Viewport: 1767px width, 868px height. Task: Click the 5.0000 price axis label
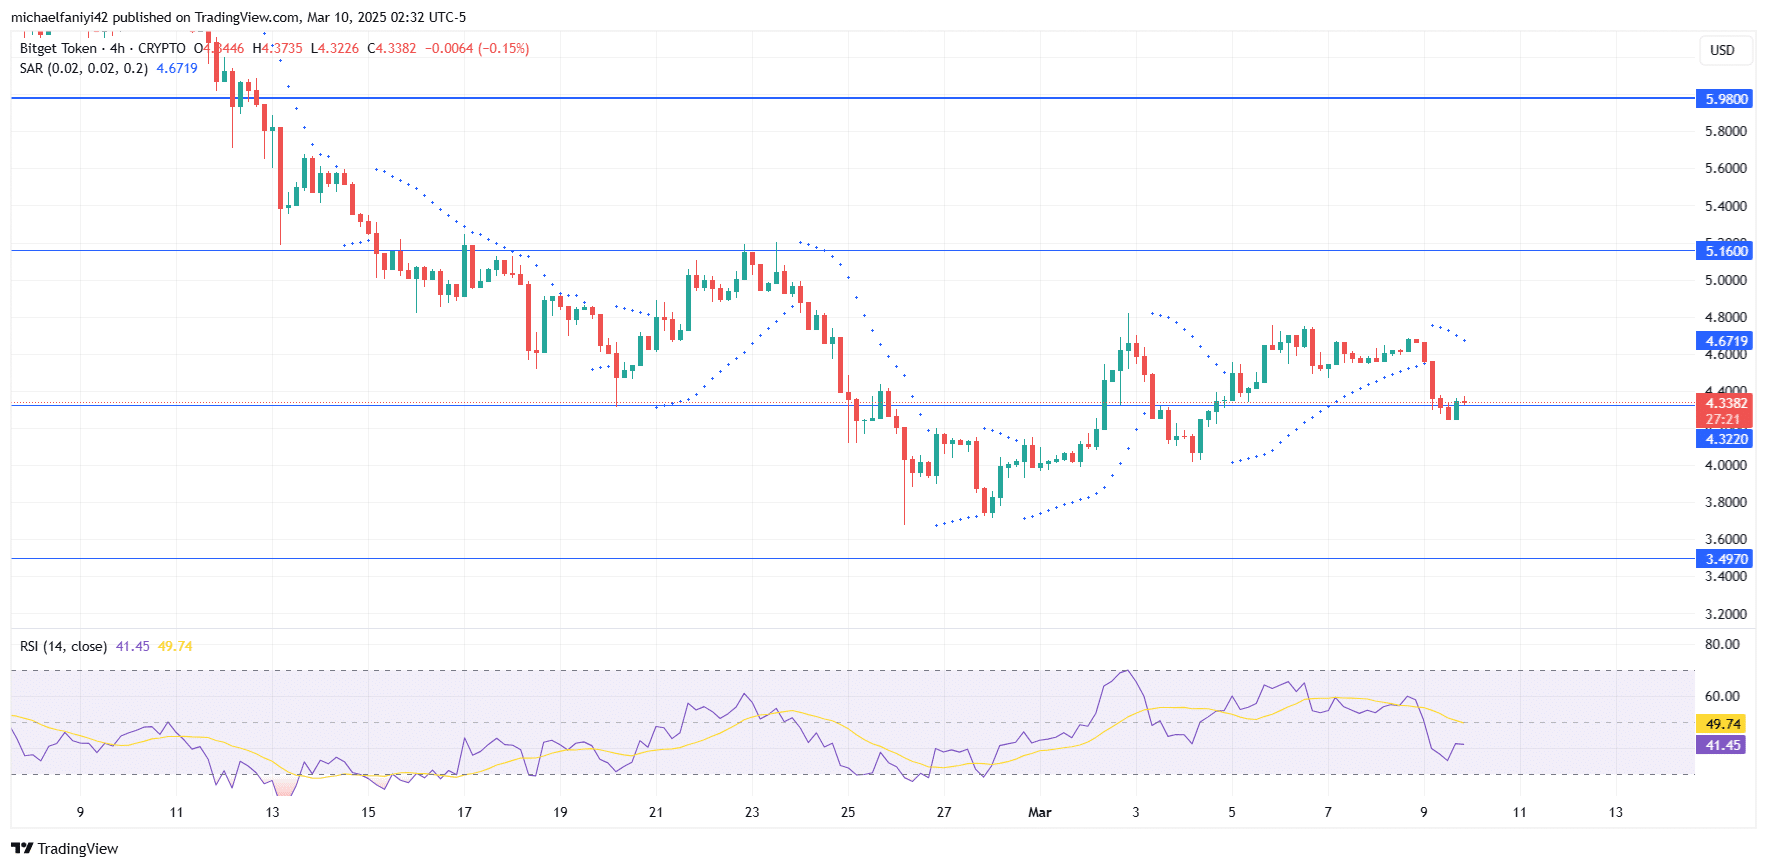[x=1726, y=280]
